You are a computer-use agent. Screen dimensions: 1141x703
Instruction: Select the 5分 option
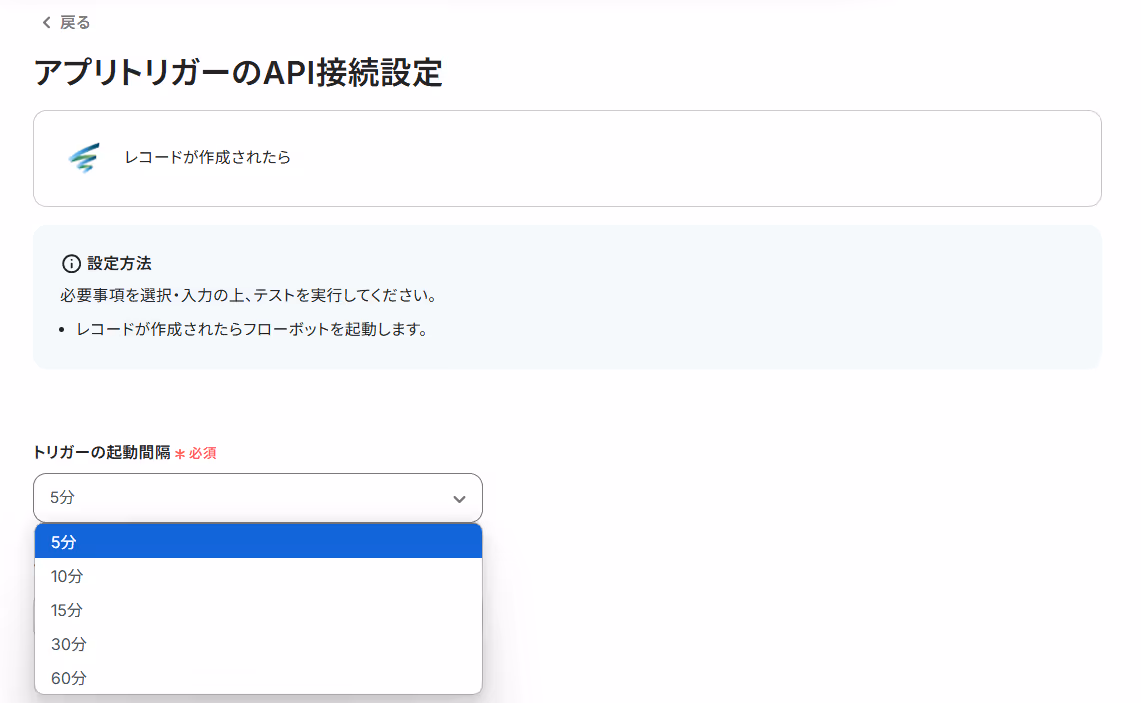pos(258,541)
